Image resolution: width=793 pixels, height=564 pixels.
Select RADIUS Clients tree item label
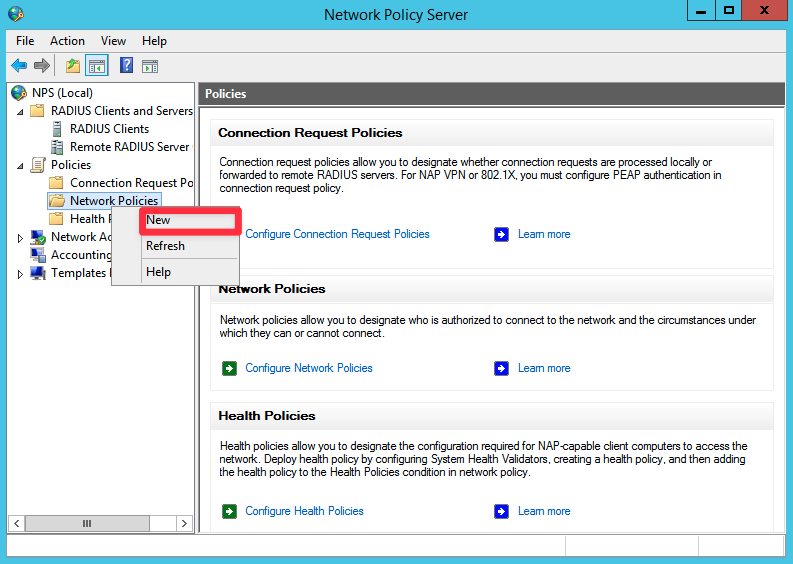click(x=110, y=129)
